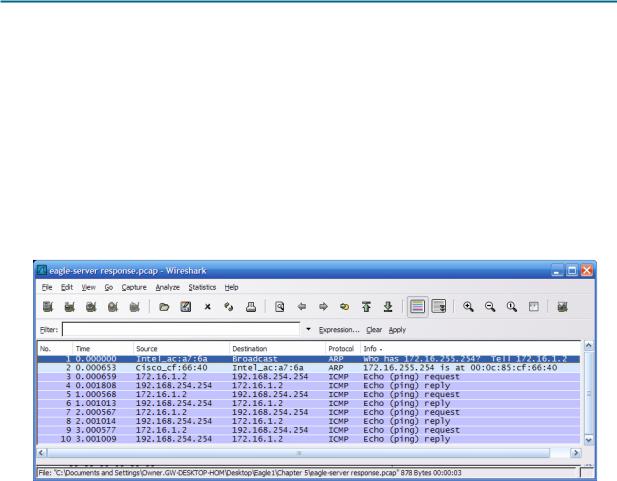Select packet 5 at time 1.000568

pyautogui.click(x=309, y=394)
